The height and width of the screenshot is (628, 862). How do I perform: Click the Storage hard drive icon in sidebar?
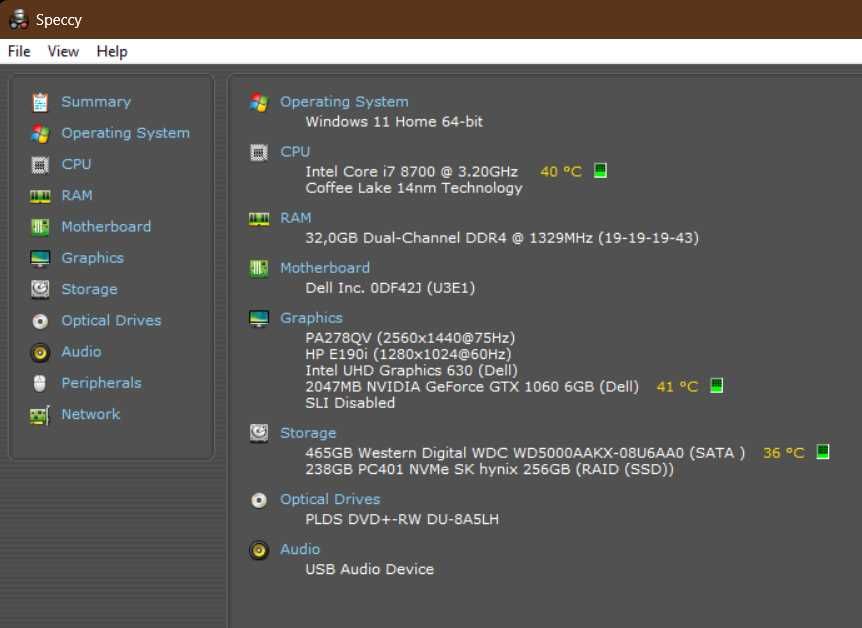pyautogui.click(x=40, y=289)
